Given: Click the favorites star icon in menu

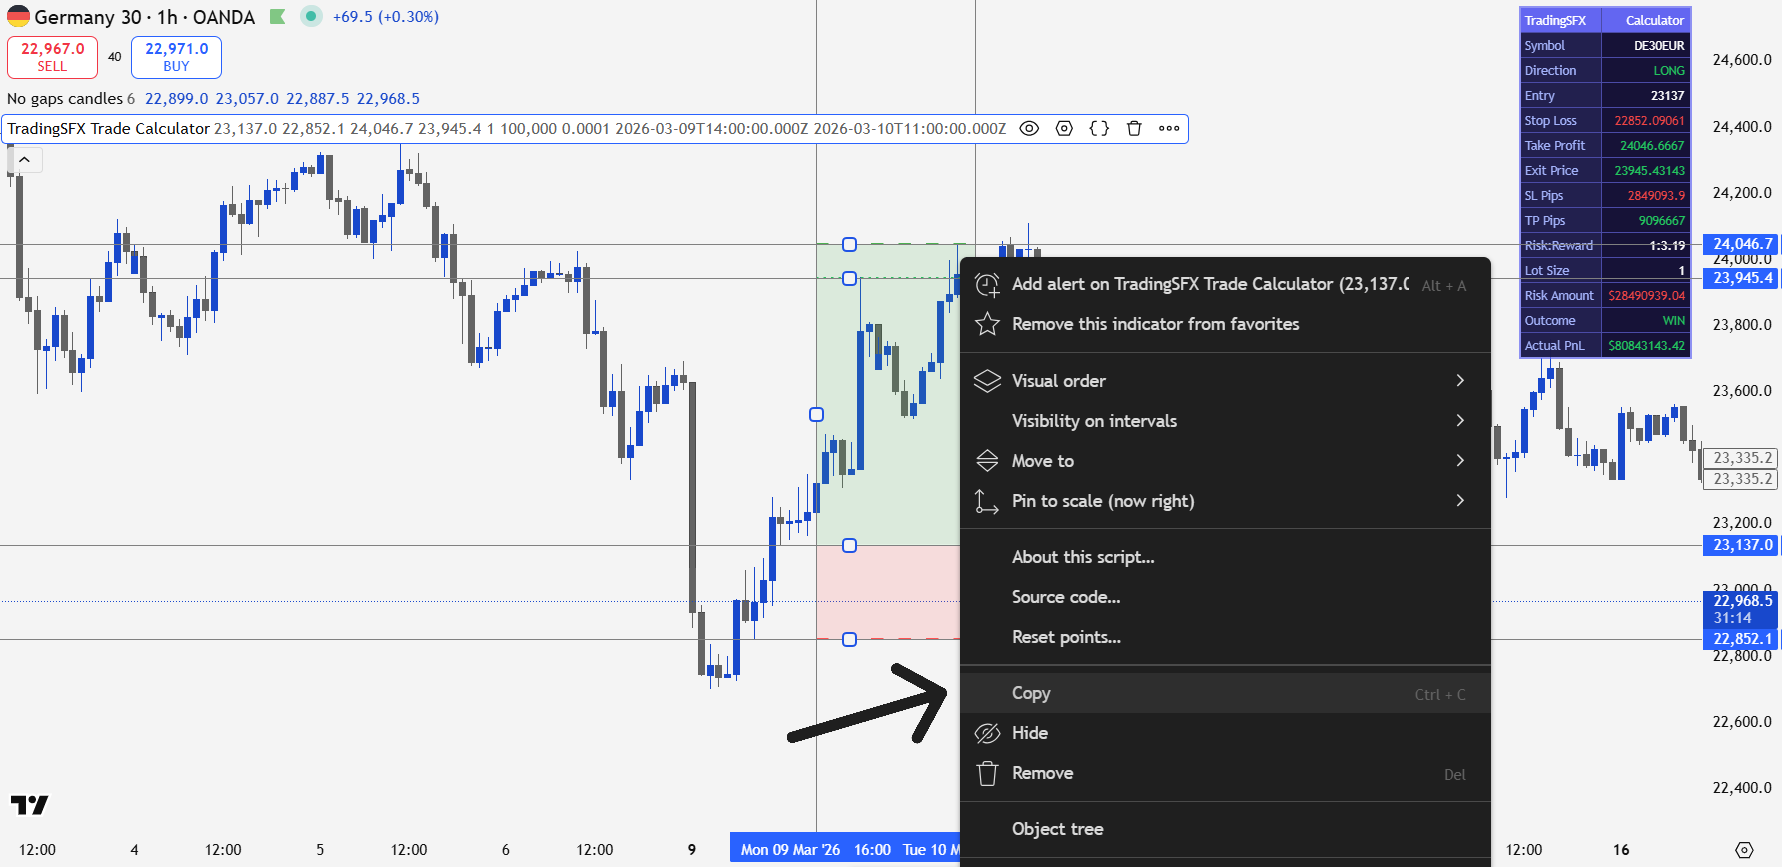Looking at the screenshot, I should pos(987,324).
